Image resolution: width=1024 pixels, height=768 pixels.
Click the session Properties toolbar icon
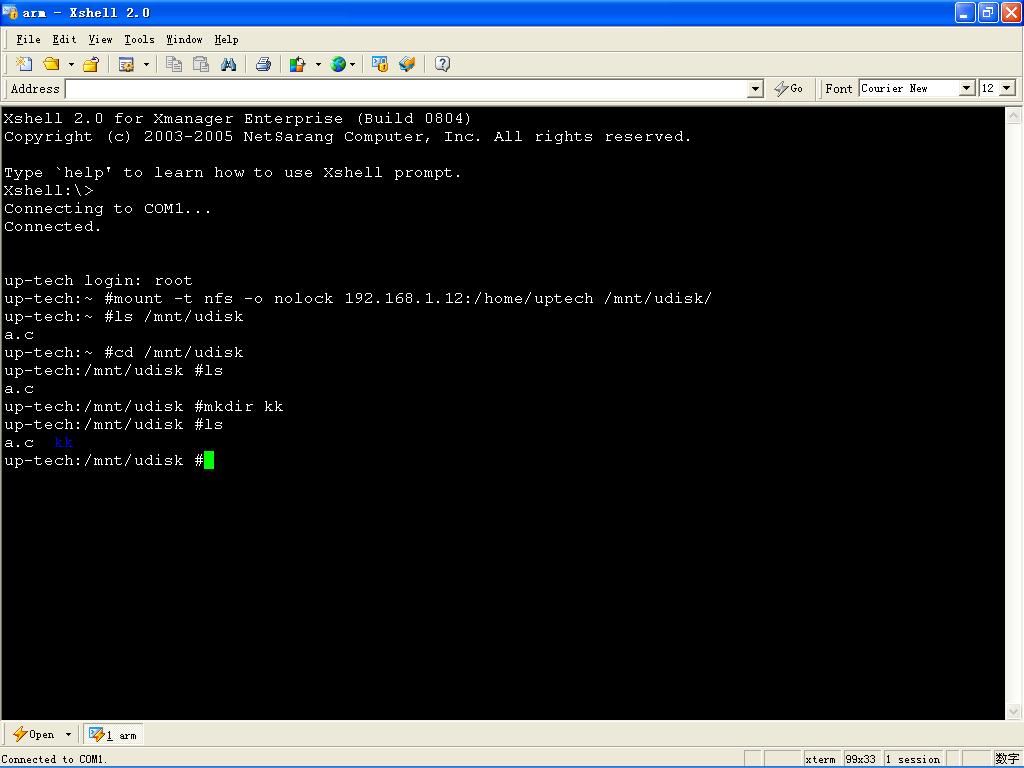coord(127,64)
